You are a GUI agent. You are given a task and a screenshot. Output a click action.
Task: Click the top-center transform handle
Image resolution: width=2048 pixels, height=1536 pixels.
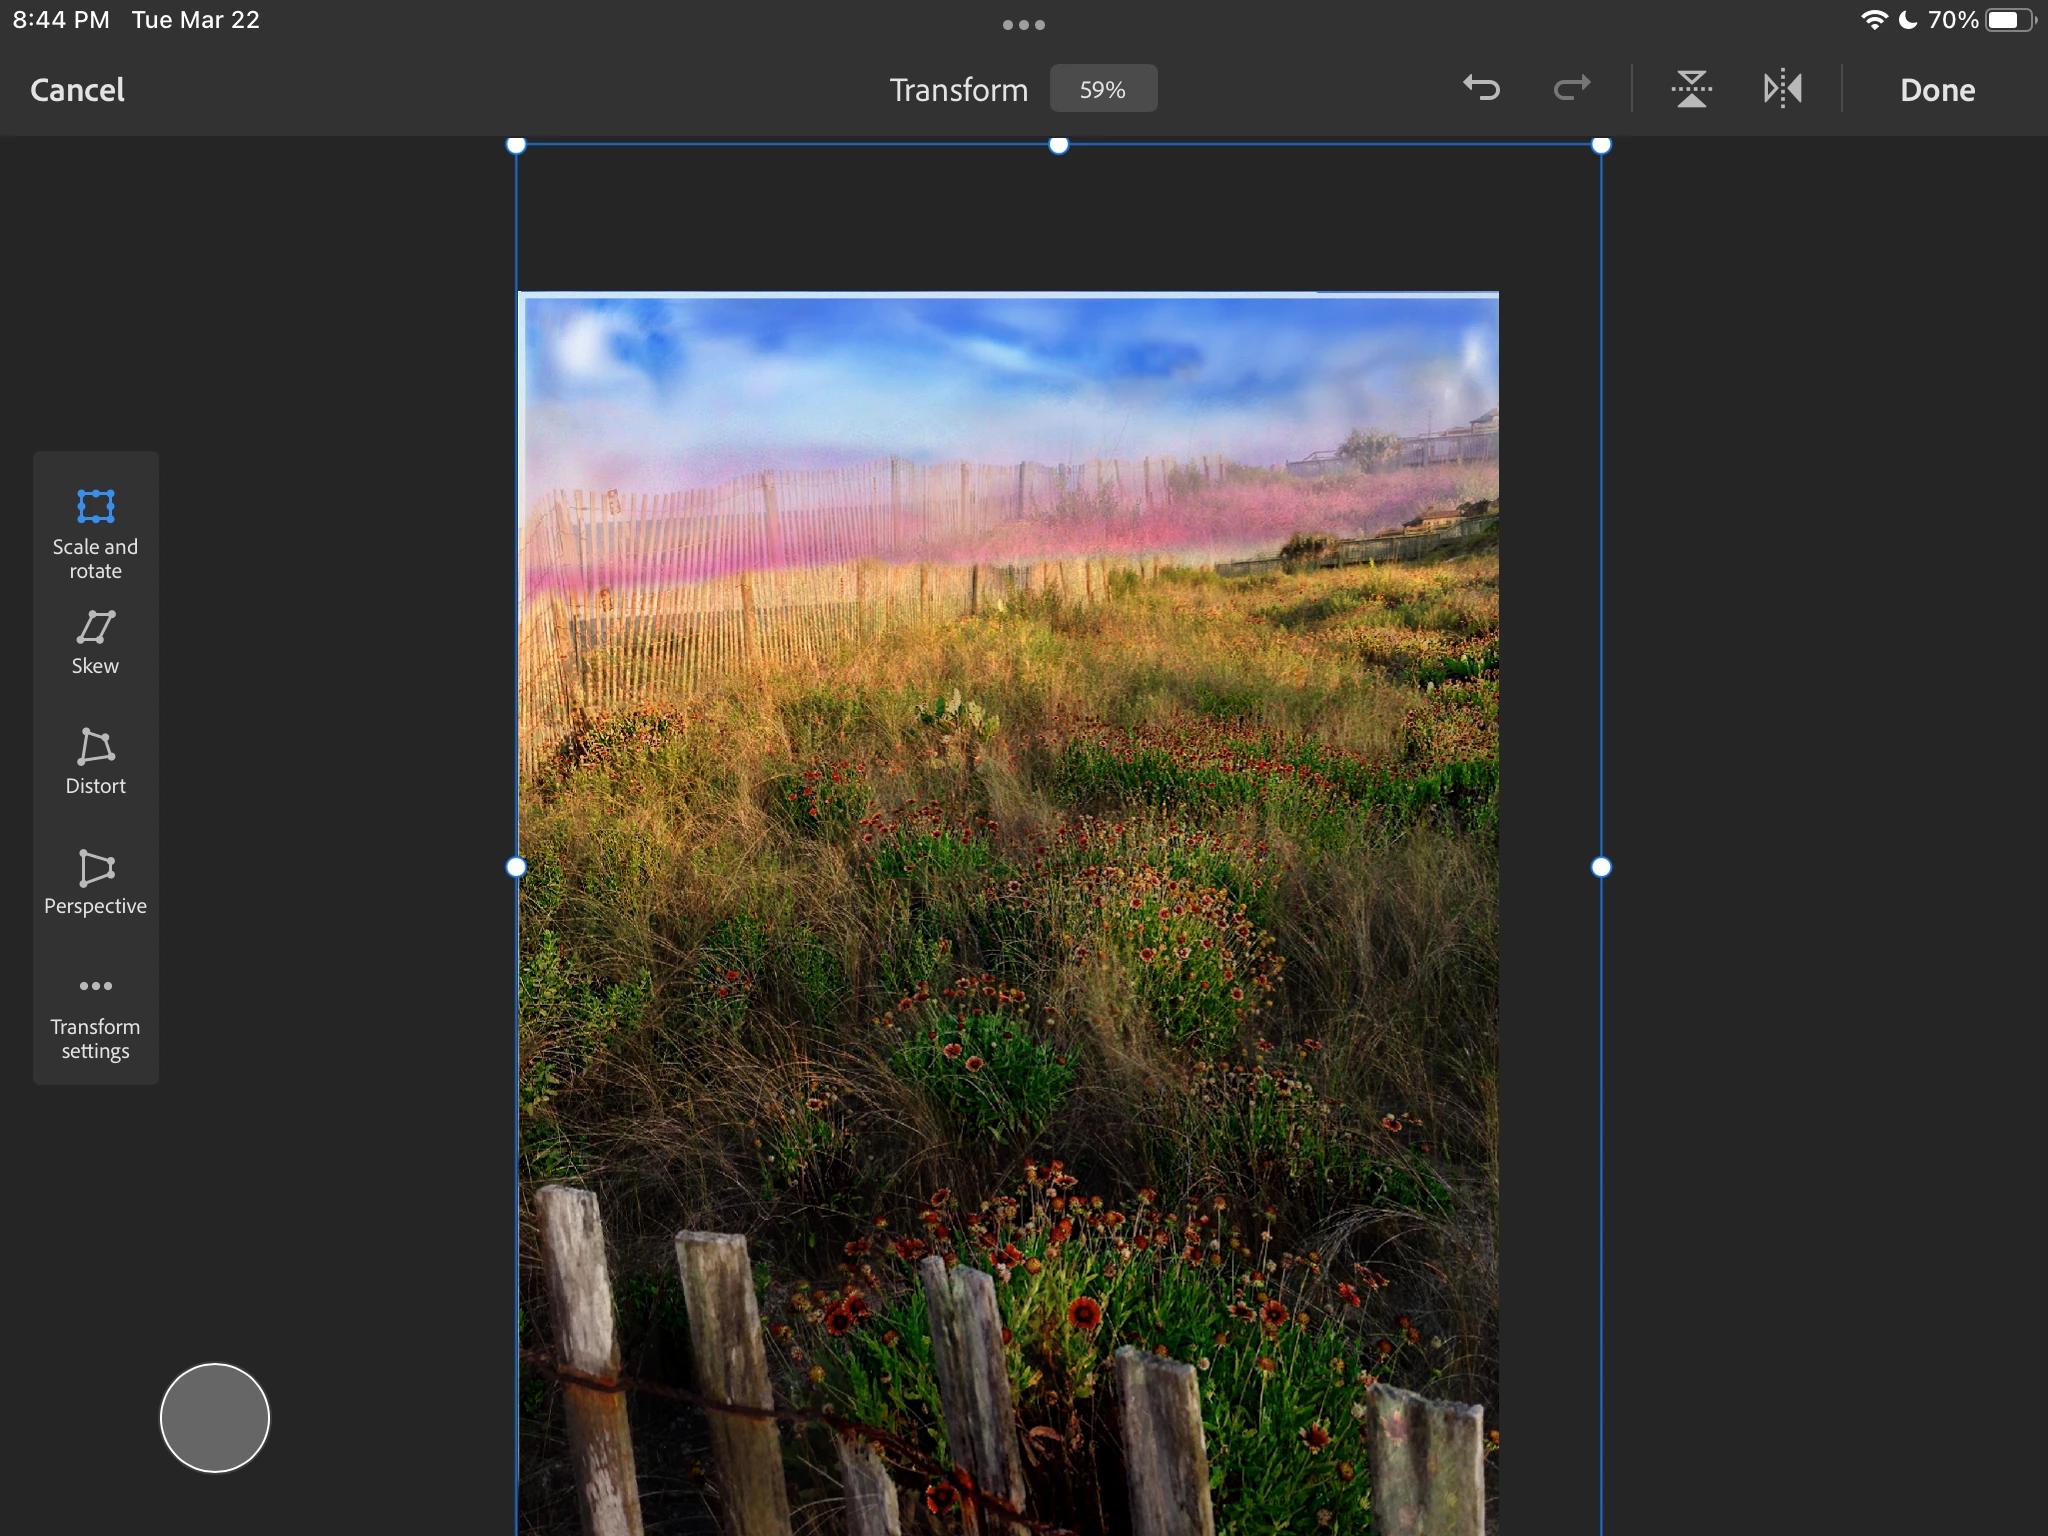coord(1058,145)
